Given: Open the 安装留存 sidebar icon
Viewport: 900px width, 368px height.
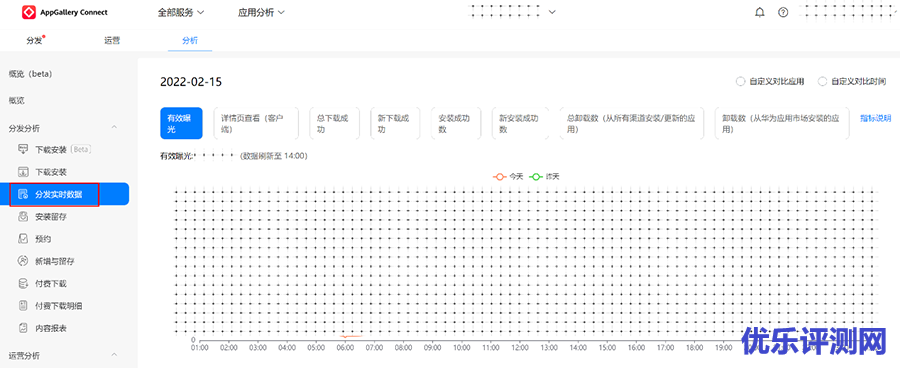Looking at the screenshot, I should click(x=23, y=216).
